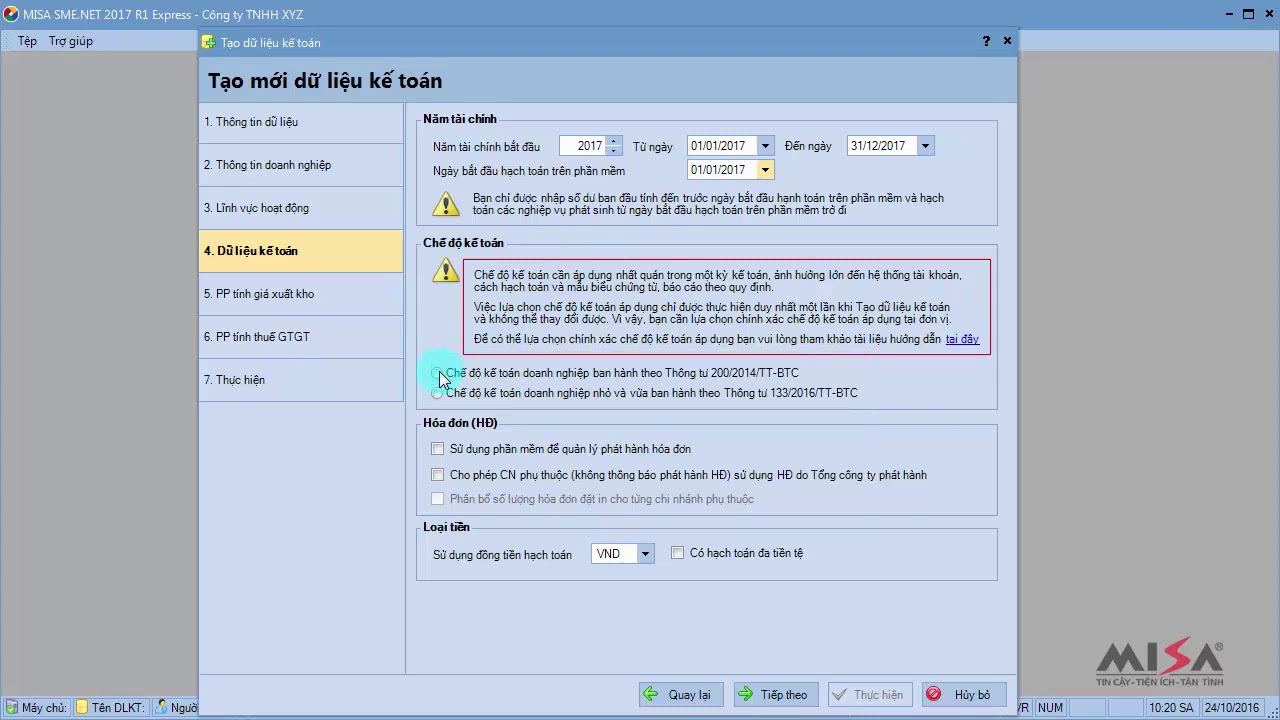Click the 10:20 SA time in status bar
The width and height of the screenshot is (1280, 720).
click(1171, 708)
